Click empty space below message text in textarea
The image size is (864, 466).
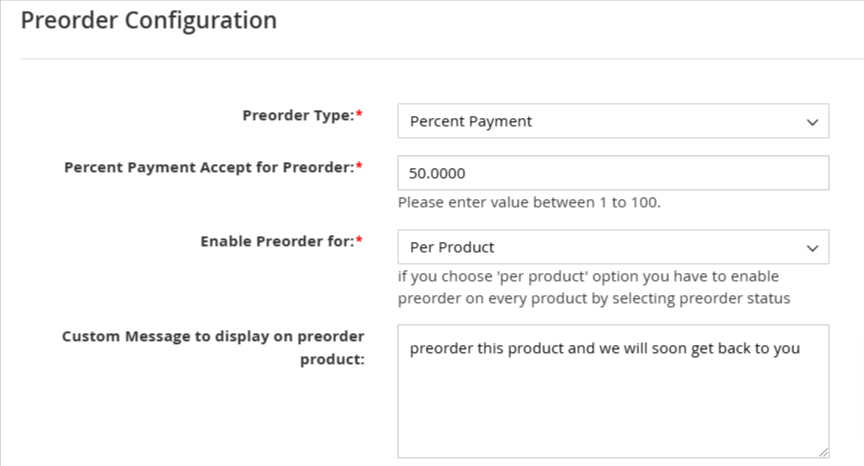612,415
